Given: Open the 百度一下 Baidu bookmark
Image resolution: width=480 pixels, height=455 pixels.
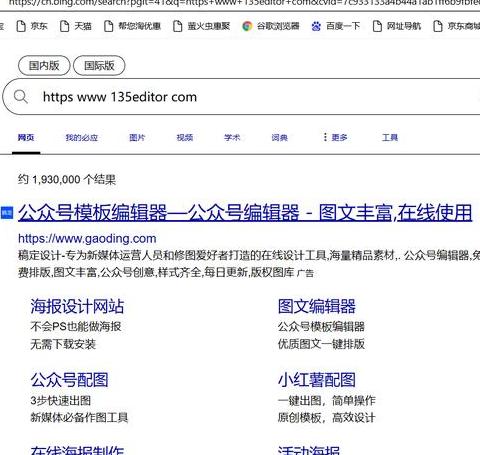Looking at the screenshot, I should tap(336, 26).
